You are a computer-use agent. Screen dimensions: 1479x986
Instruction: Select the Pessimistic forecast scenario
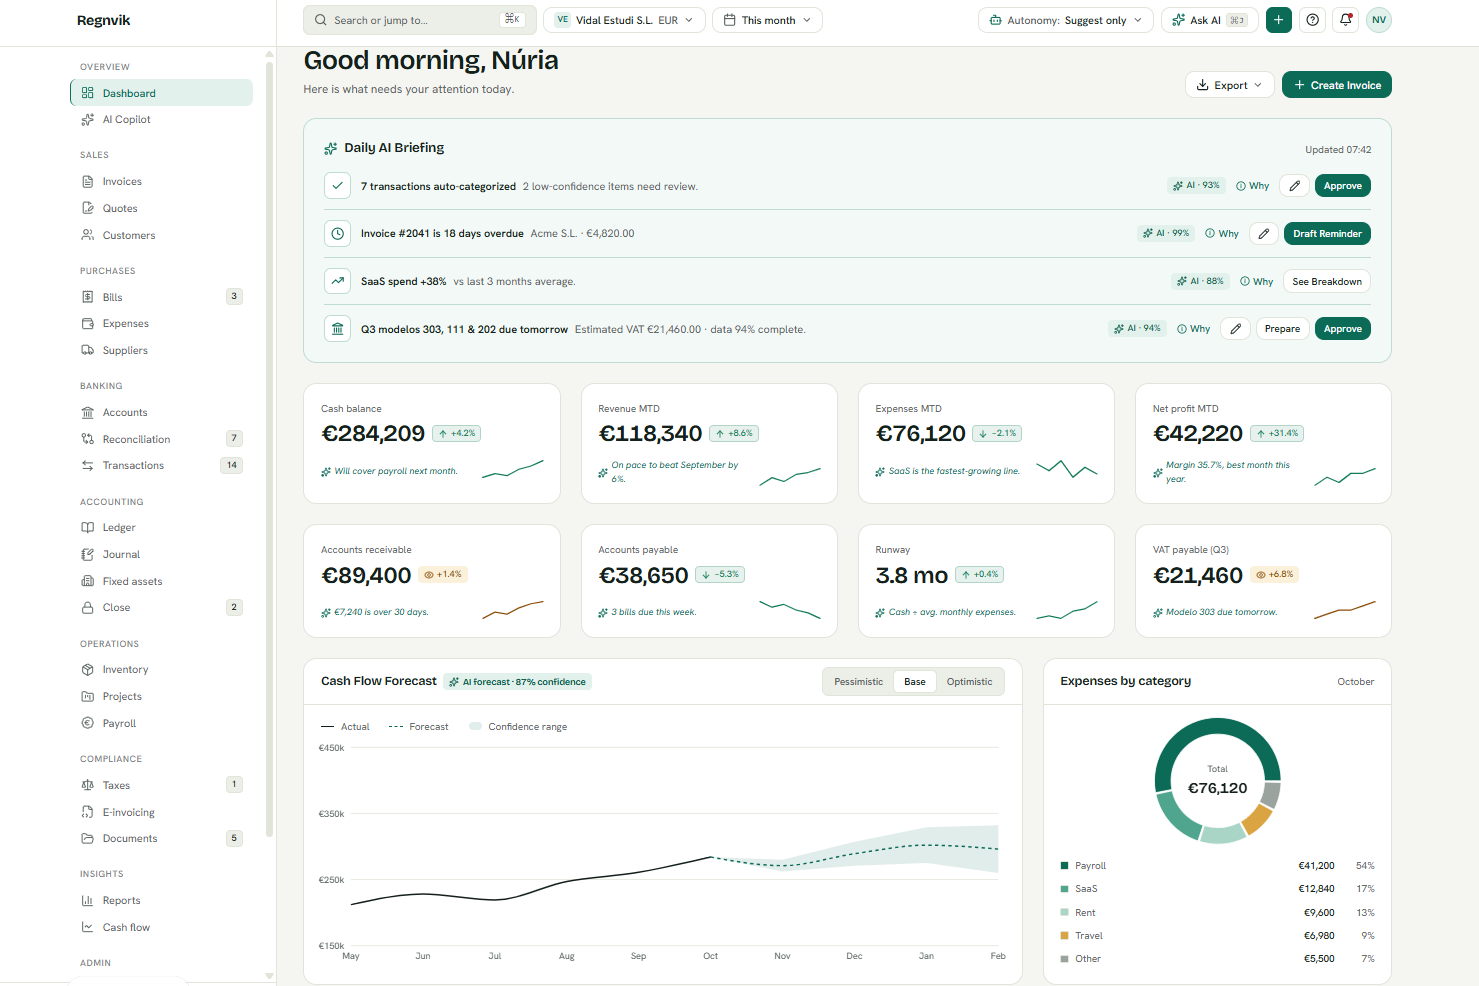858,682
